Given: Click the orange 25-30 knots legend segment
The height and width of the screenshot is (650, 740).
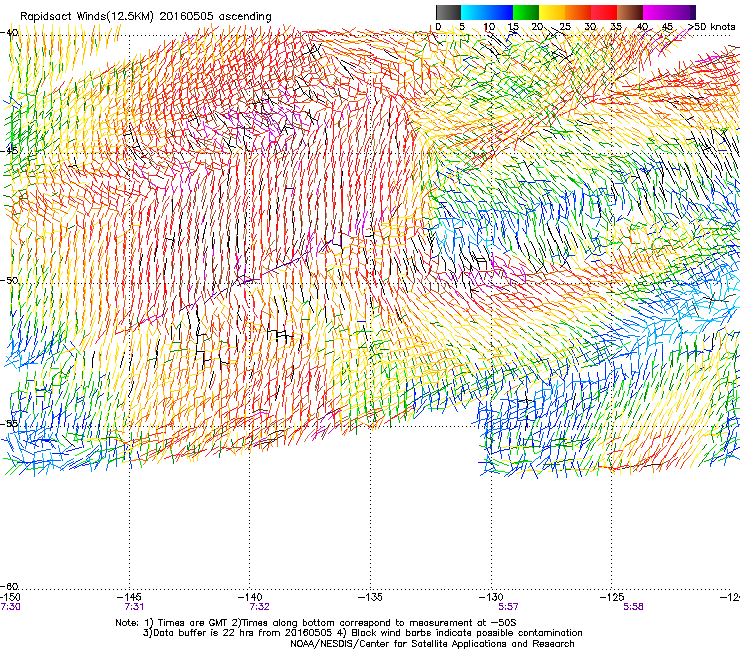Looking at the screenshot, I should (x=578, y=12).
